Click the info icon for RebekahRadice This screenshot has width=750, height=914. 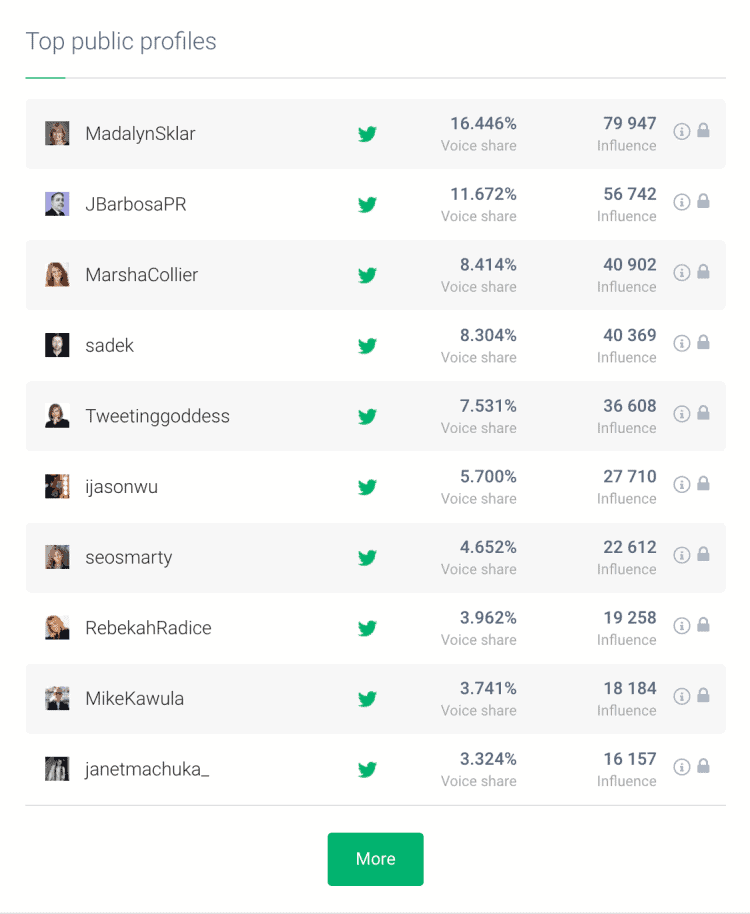tap(682, 625)
